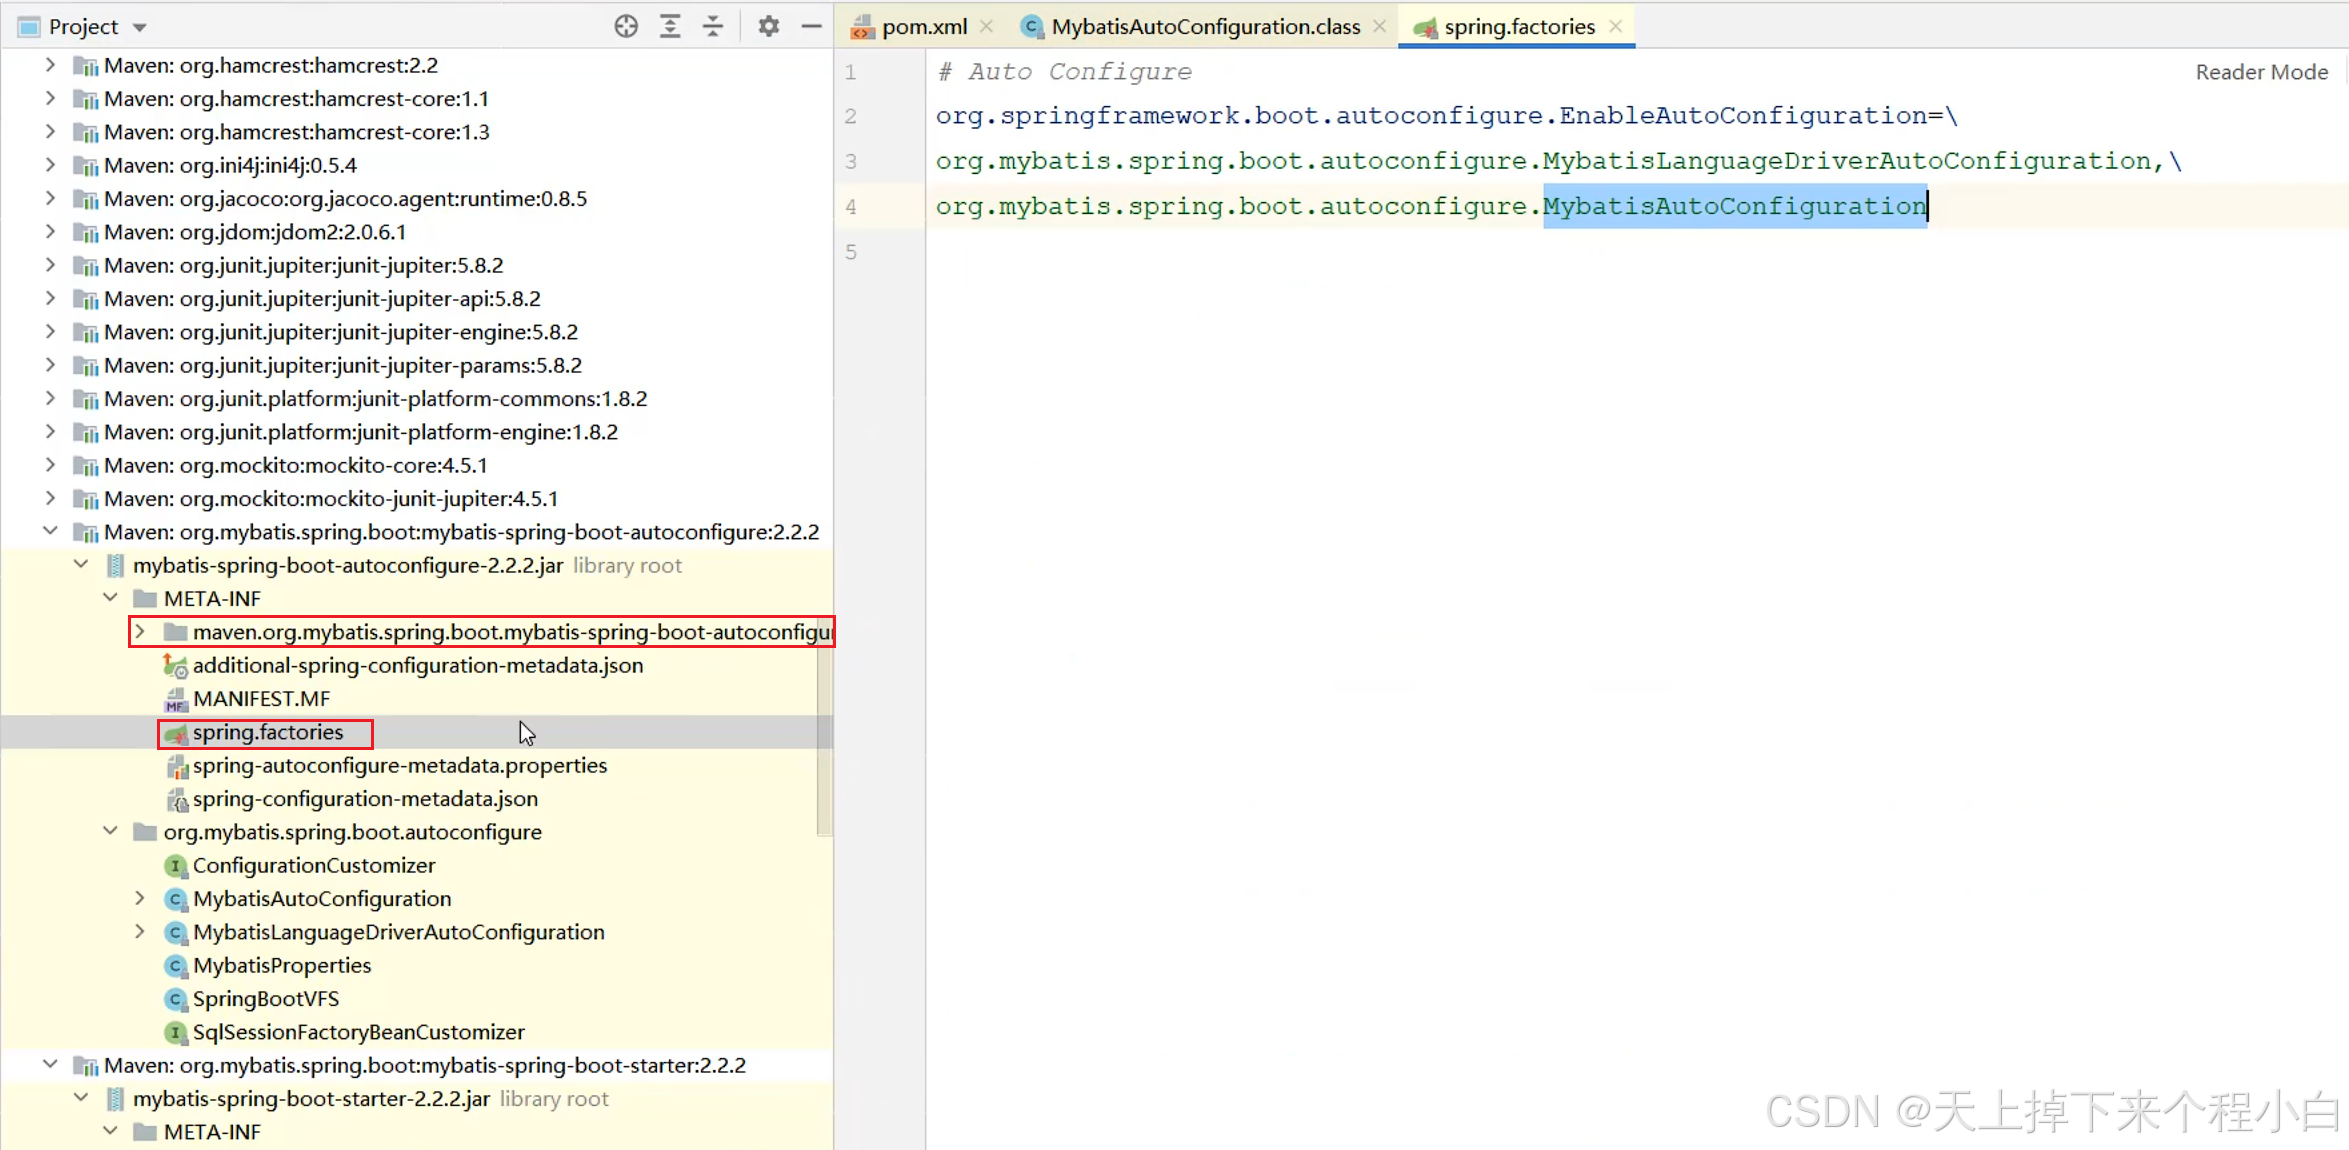2349x1150 pixels.
Task: Toggle Reader Mode in editor
Action: click(2261, 72)
